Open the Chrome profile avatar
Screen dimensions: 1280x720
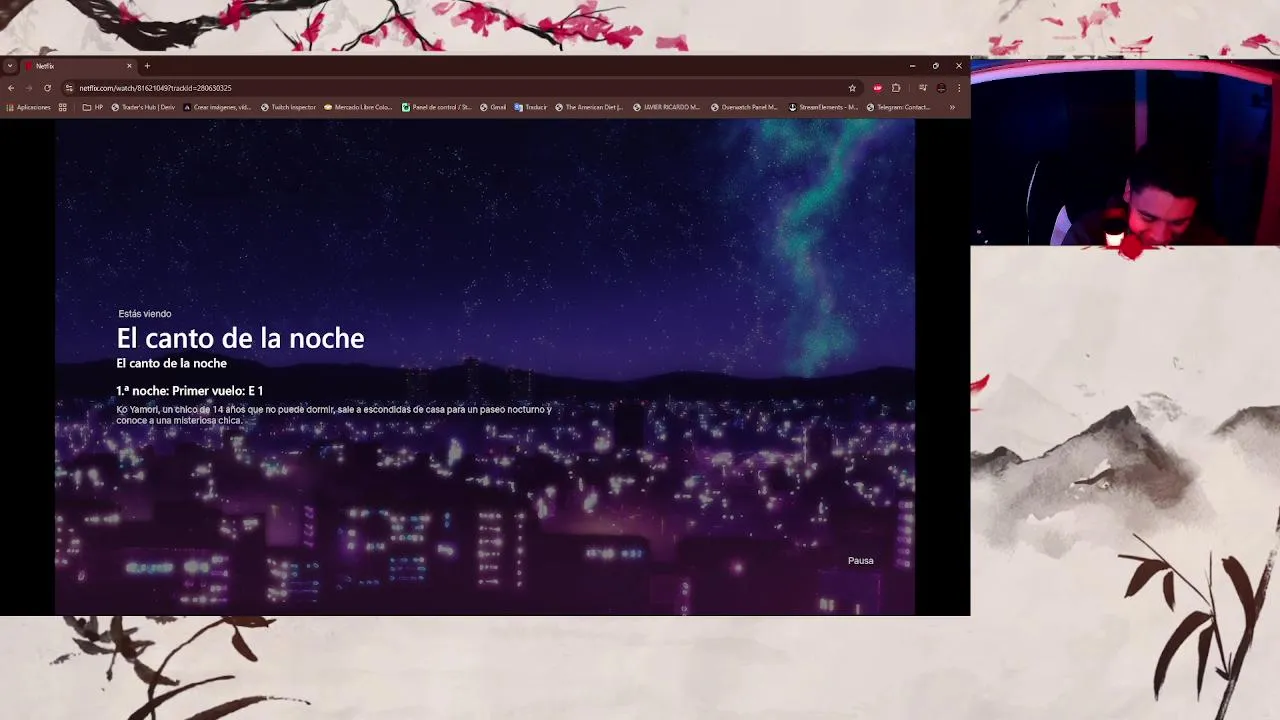941,88
